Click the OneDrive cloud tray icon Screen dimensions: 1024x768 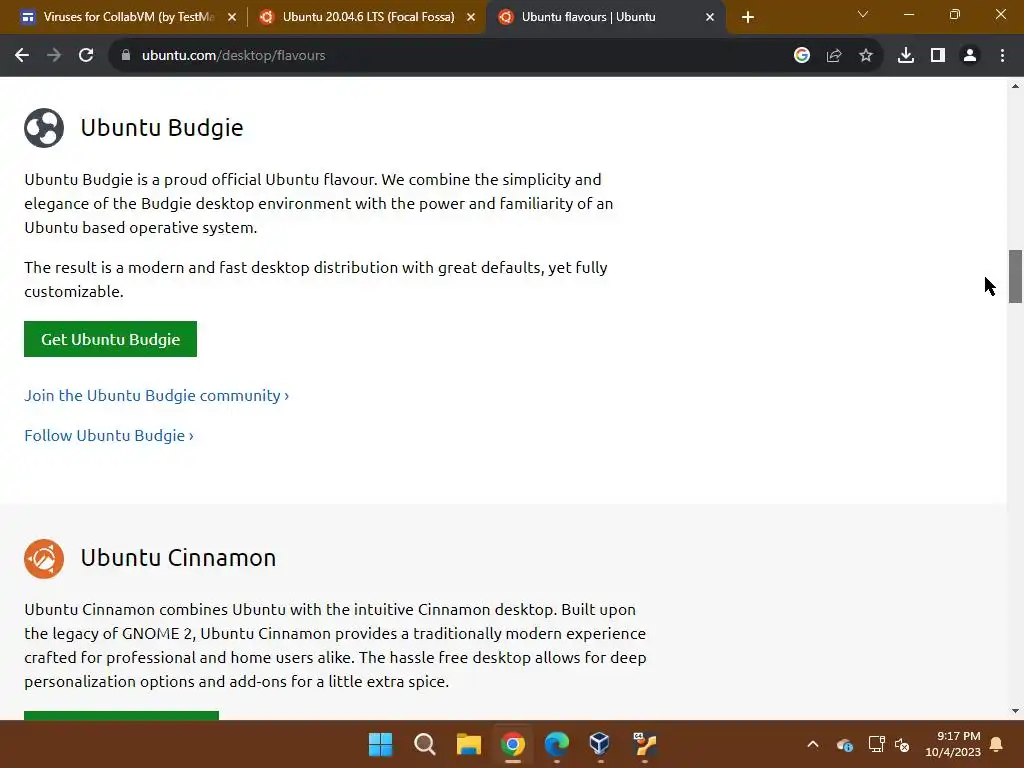click(844, 744)
